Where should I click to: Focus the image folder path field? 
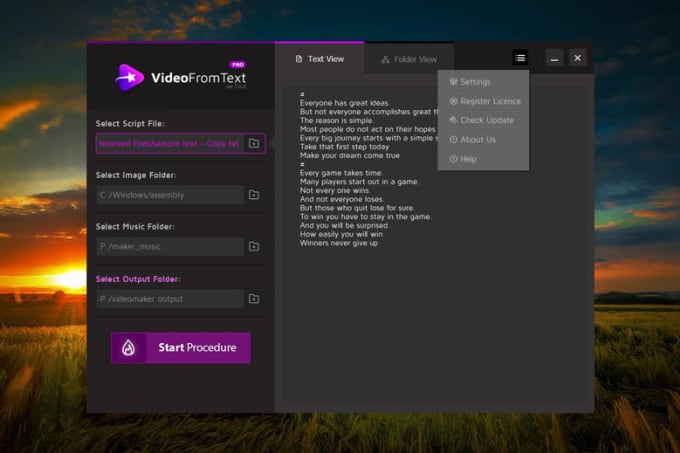point(170,195)
